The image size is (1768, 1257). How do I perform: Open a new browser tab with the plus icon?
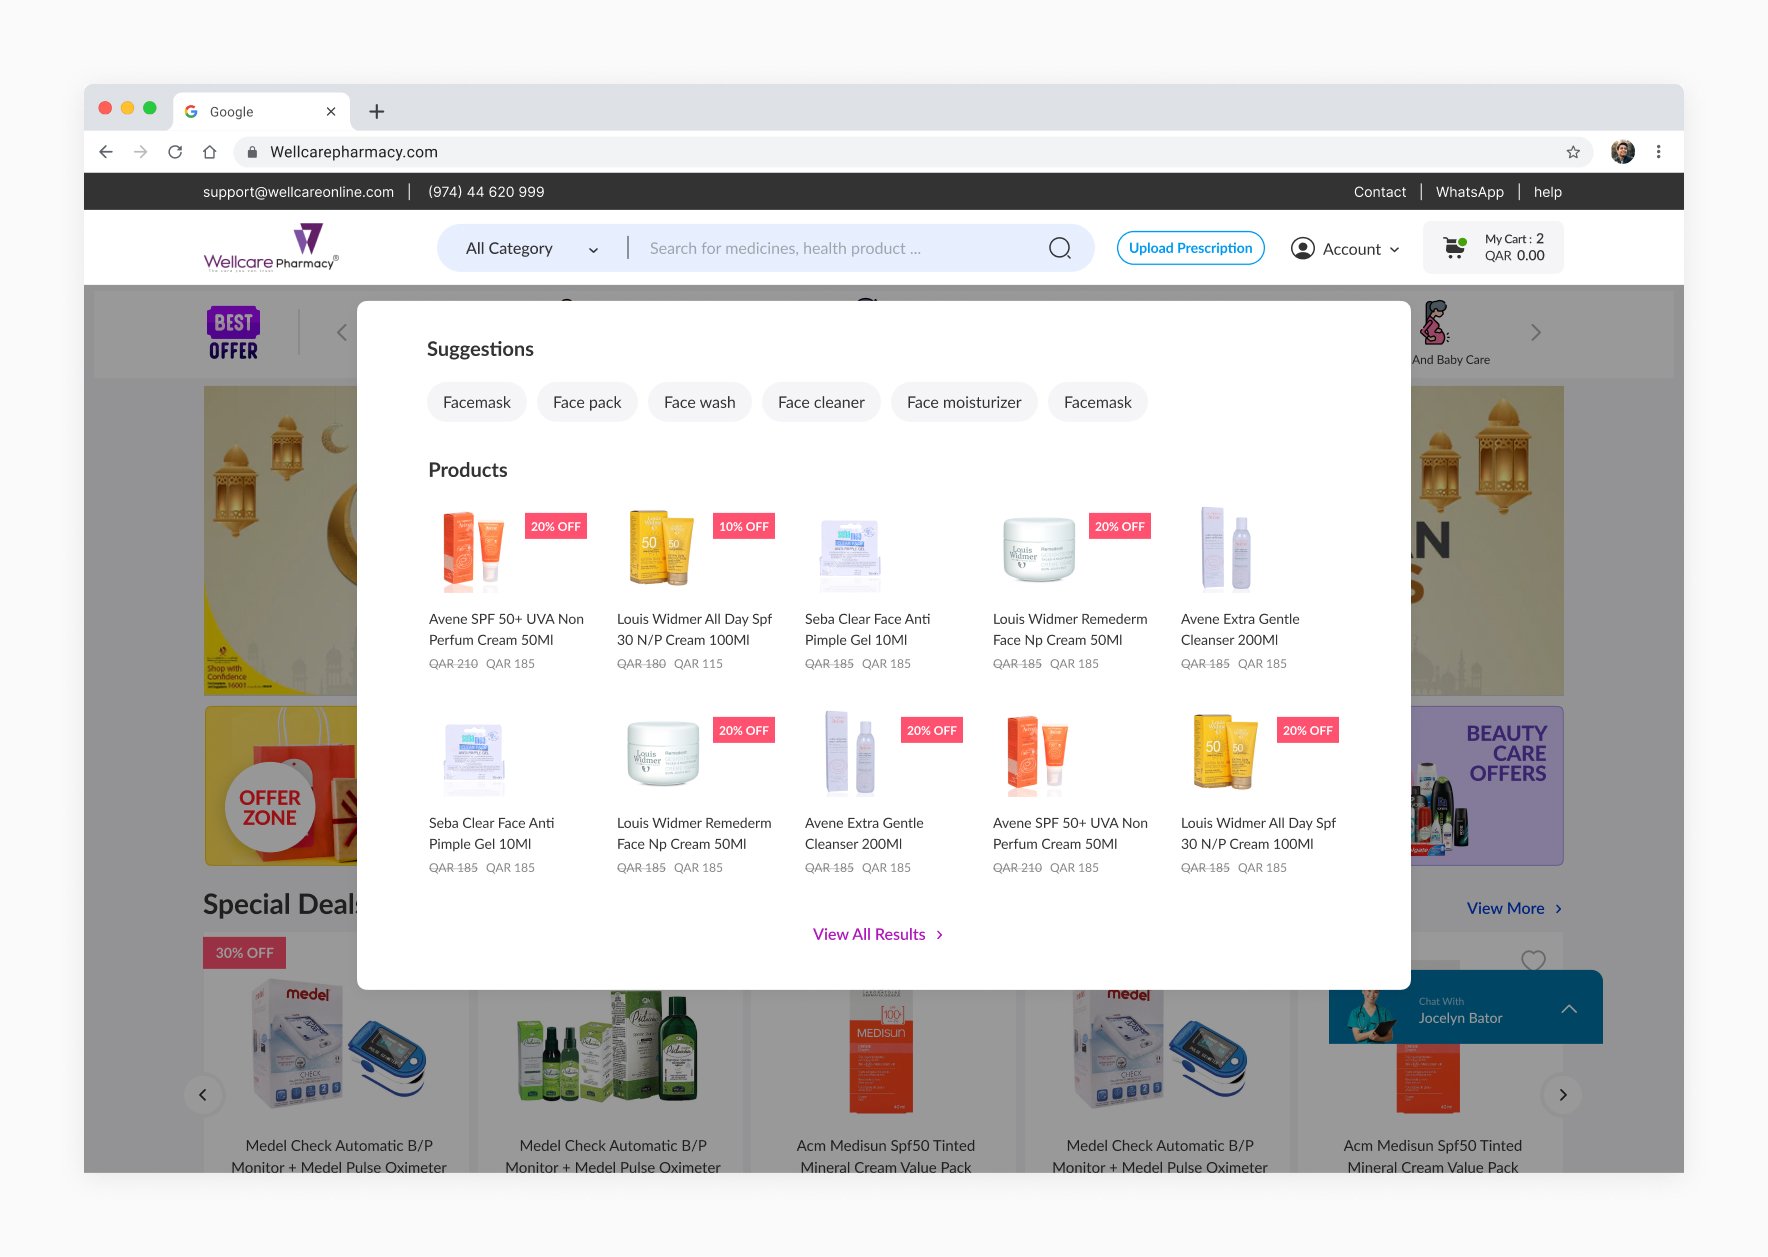[376, 111]
